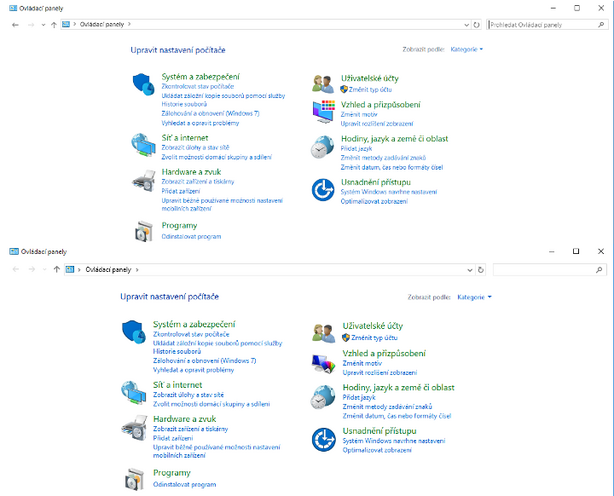This screenshot has width=614, height=496.
Task: Open Hardware a zvuk printer icon in bottom window
Action: point(134,427)
